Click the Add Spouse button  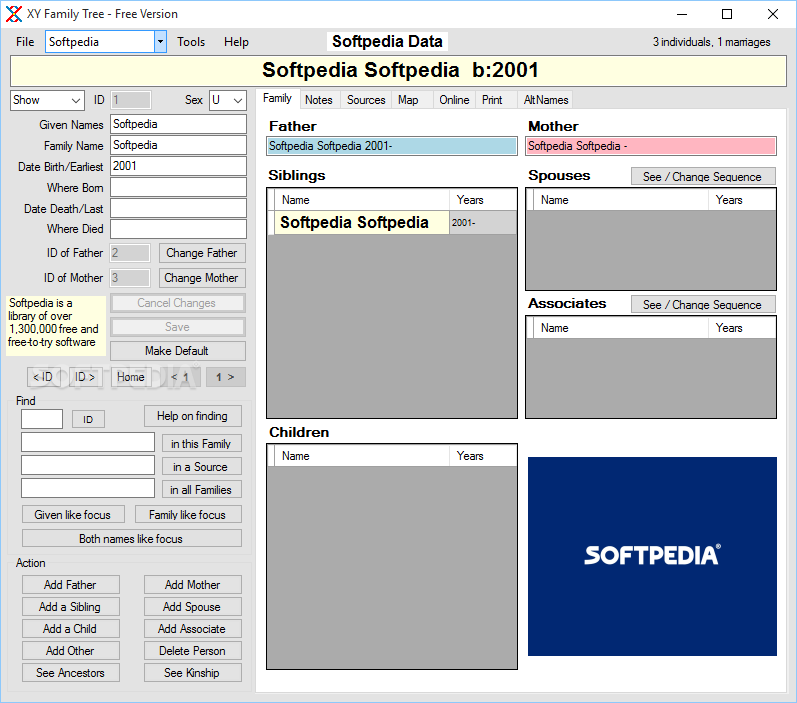(x=193, y=606)
